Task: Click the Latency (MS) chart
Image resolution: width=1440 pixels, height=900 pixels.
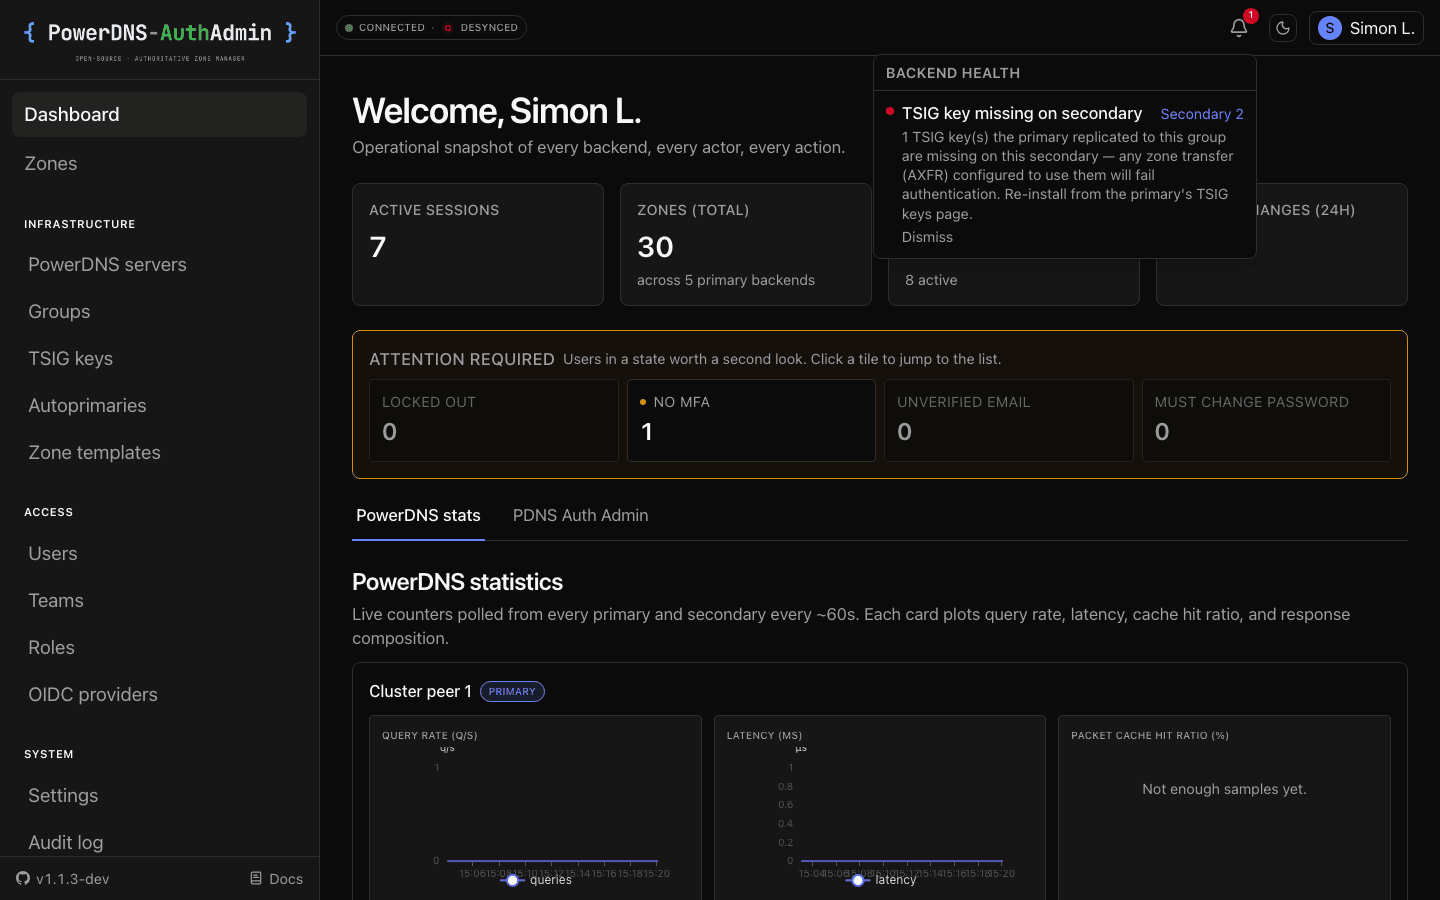Action: [880, 808]
